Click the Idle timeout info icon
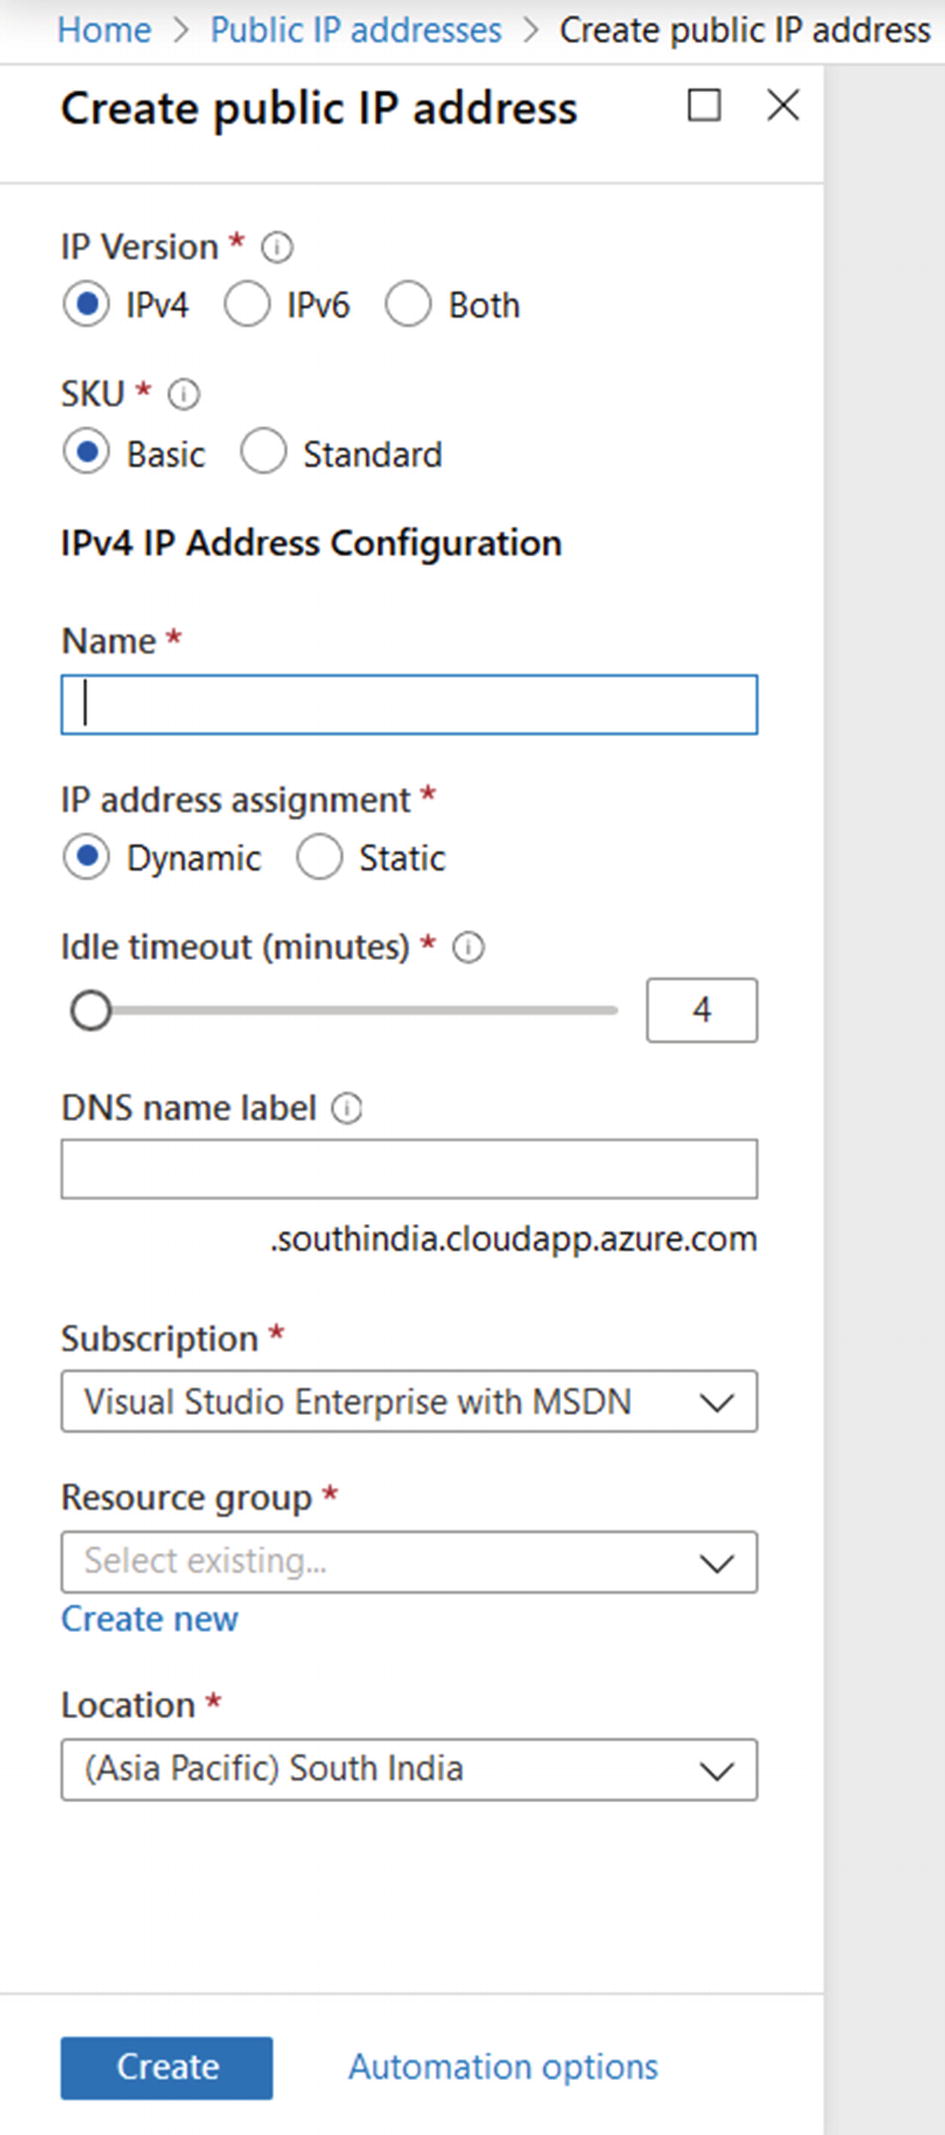This screenshot has height=2135, width=945. point(468,947)
